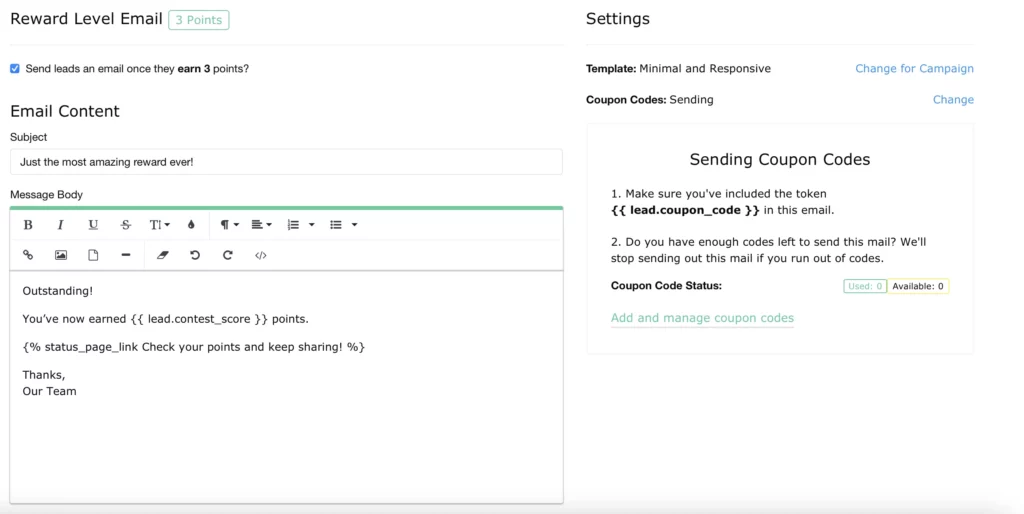Click the Available: 0 status badge

(918, 286)
